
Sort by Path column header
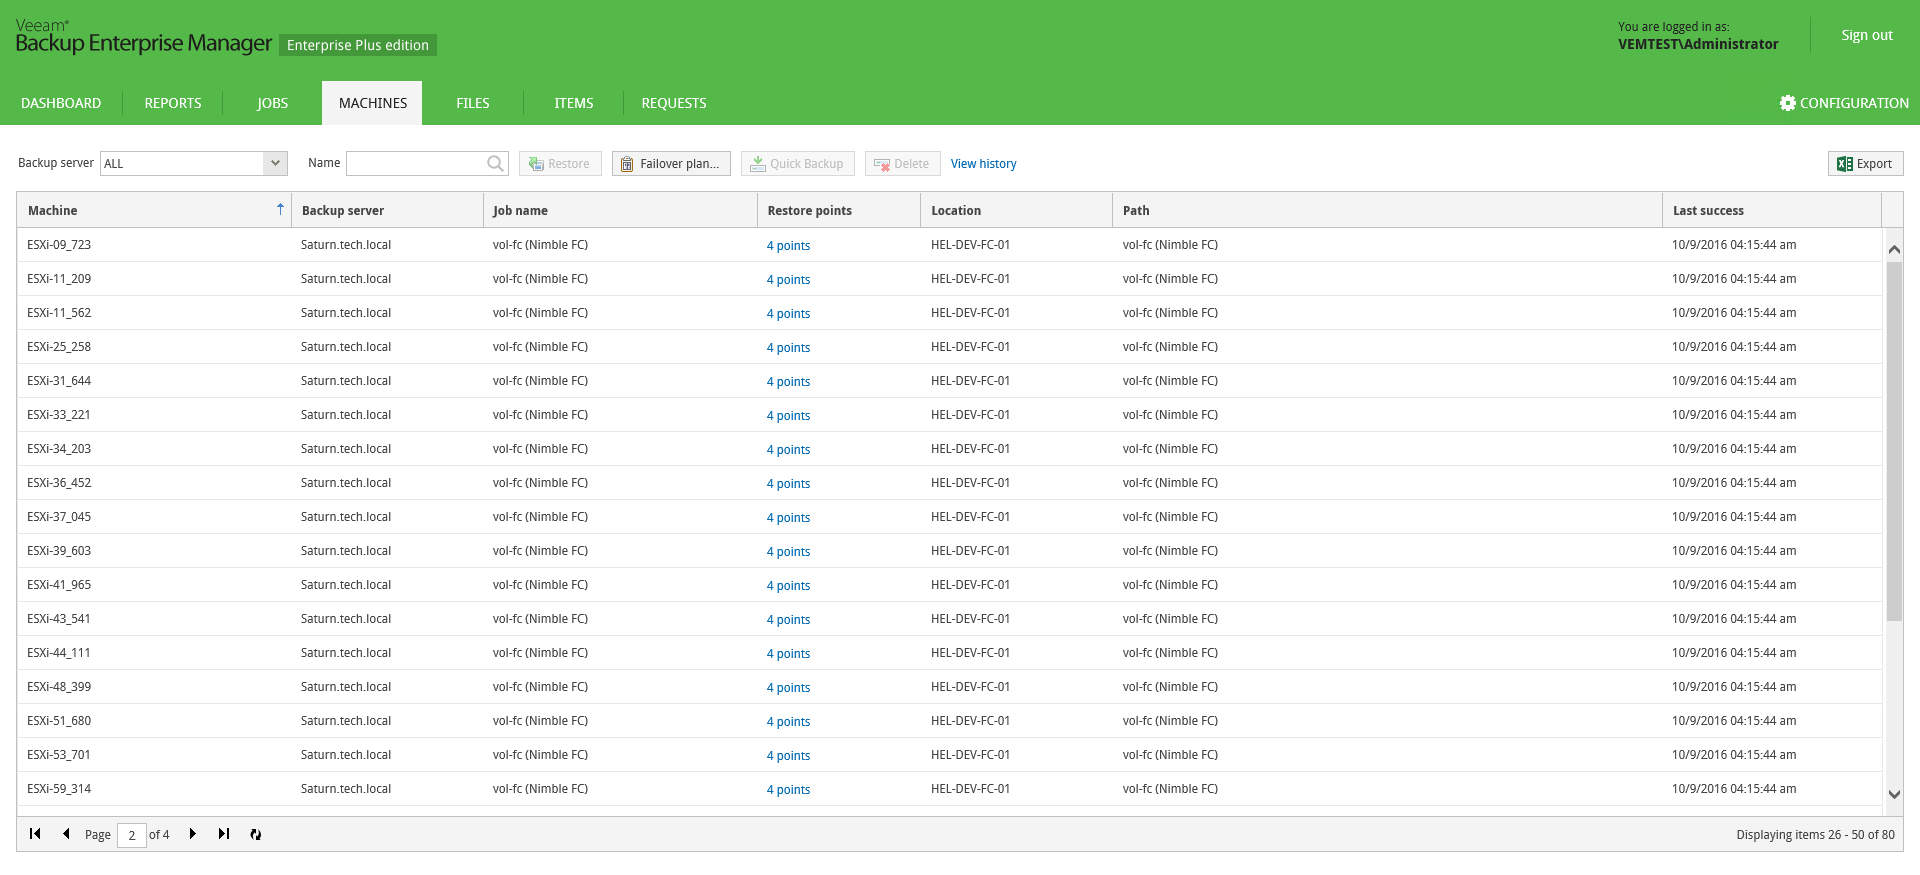pyautogui.click(x=1387, y=210)
